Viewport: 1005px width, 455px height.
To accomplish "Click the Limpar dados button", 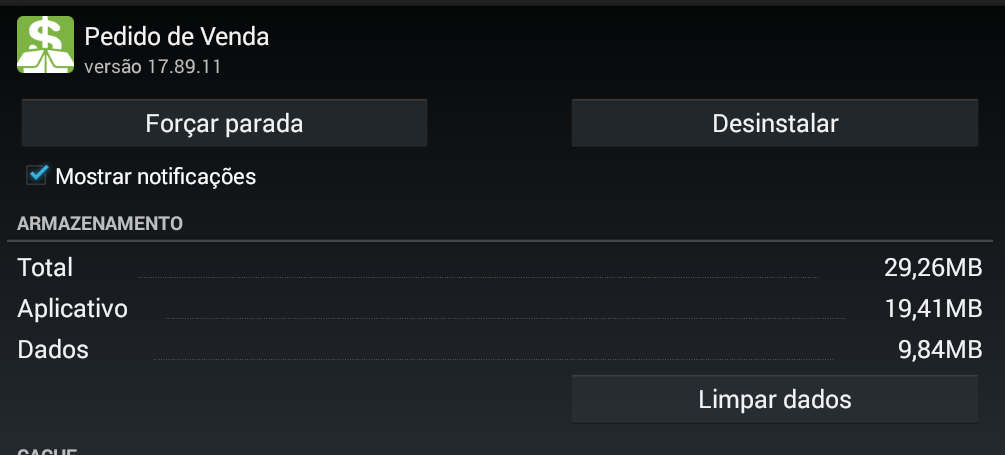I will pos(774,400).
